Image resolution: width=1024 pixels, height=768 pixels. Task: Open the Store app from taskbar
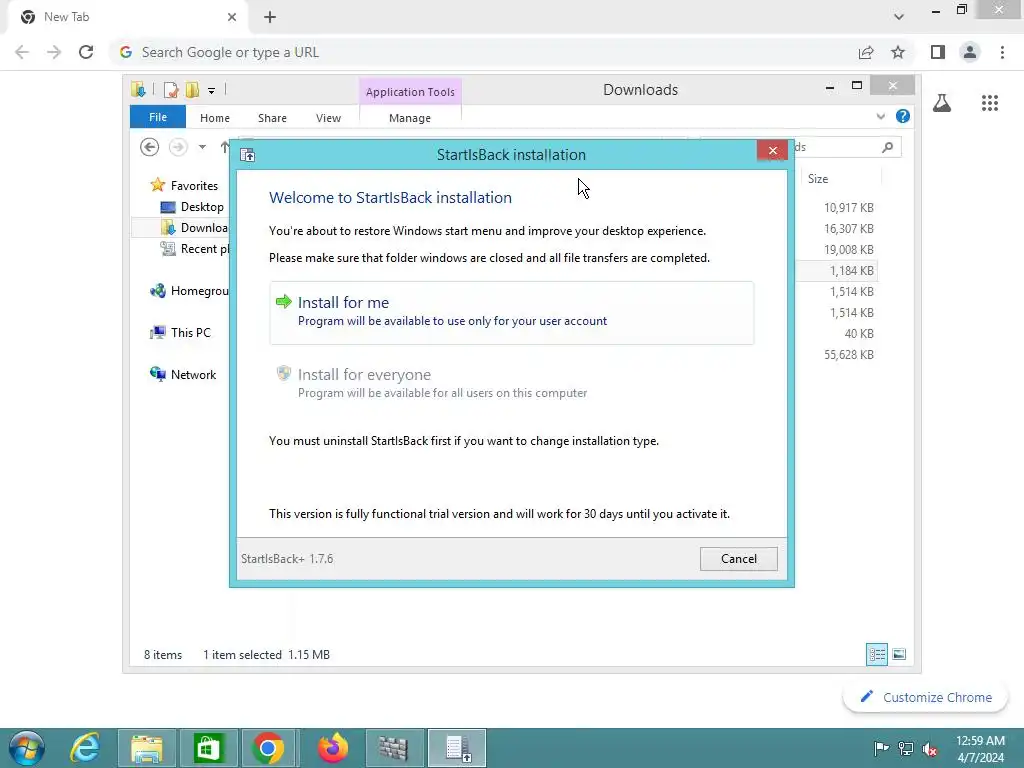208,748
